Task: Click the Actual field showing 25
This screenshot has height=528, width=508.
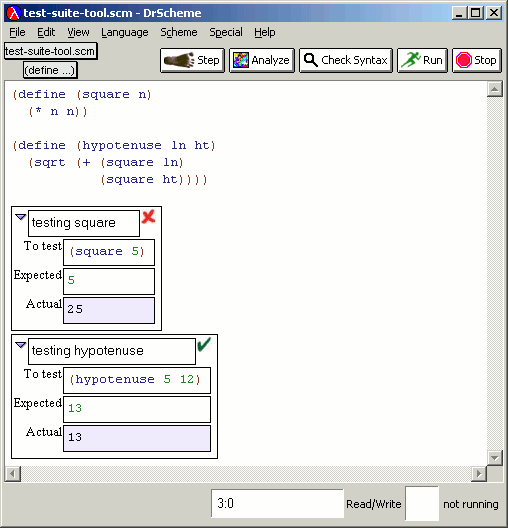Action: 109,310
